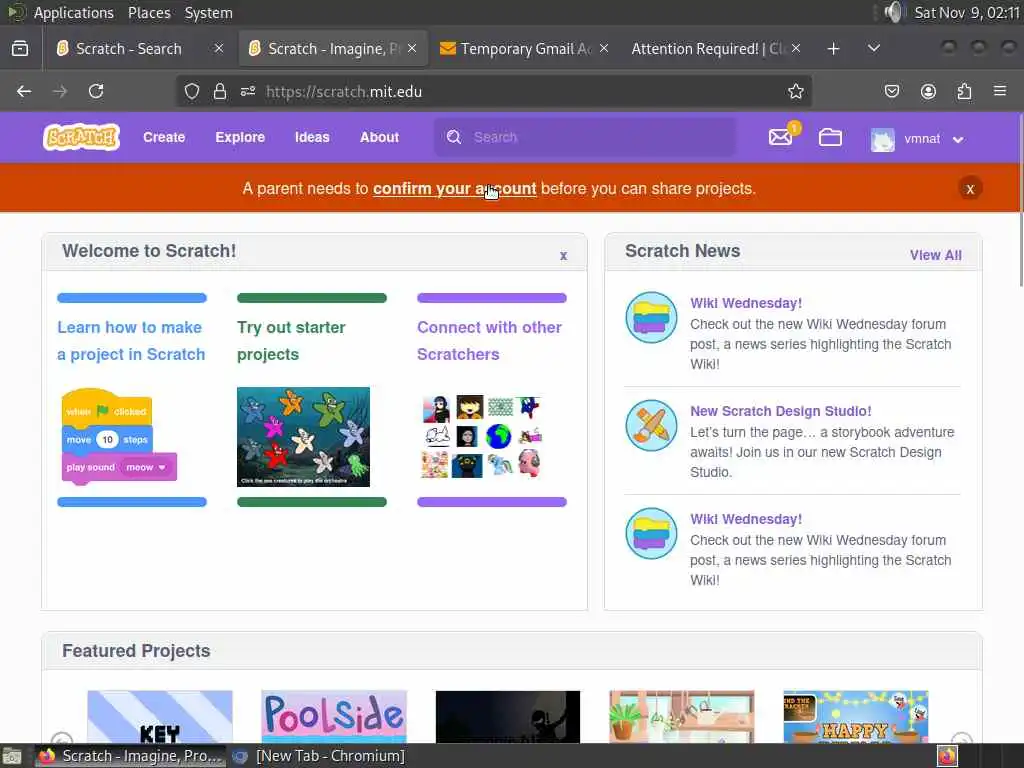Click the site security padlock icon
Image resolution: width=1024 pixels, height=768 pixels.
point(220,91)
